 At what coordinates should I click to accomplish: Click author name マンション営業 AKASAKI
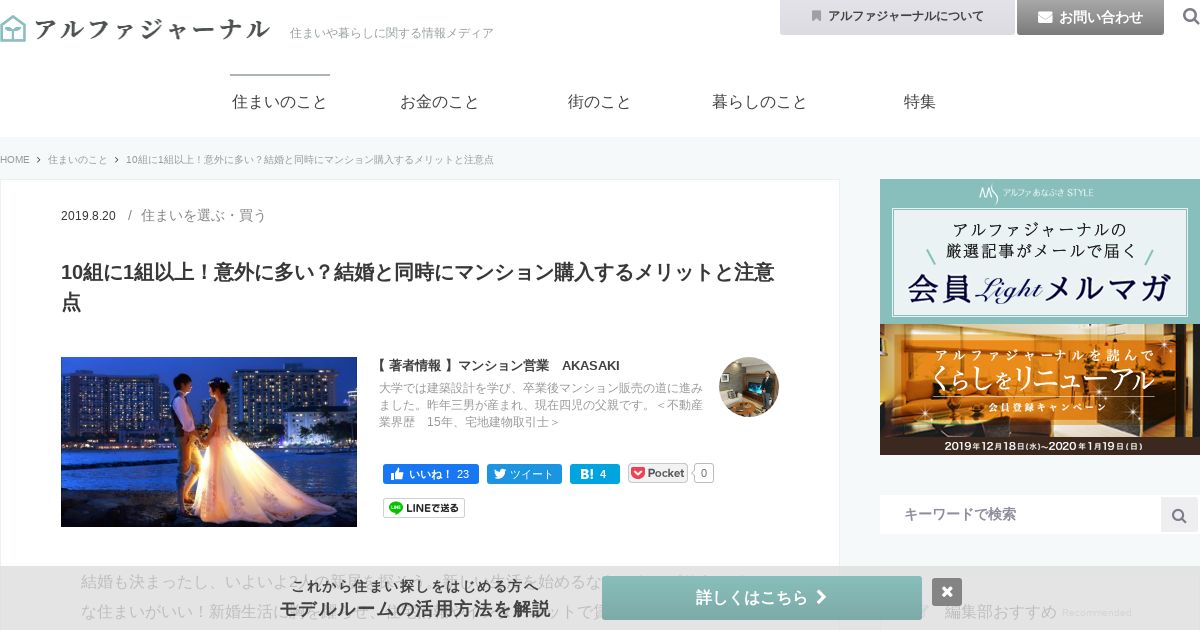tap(538, 366)
